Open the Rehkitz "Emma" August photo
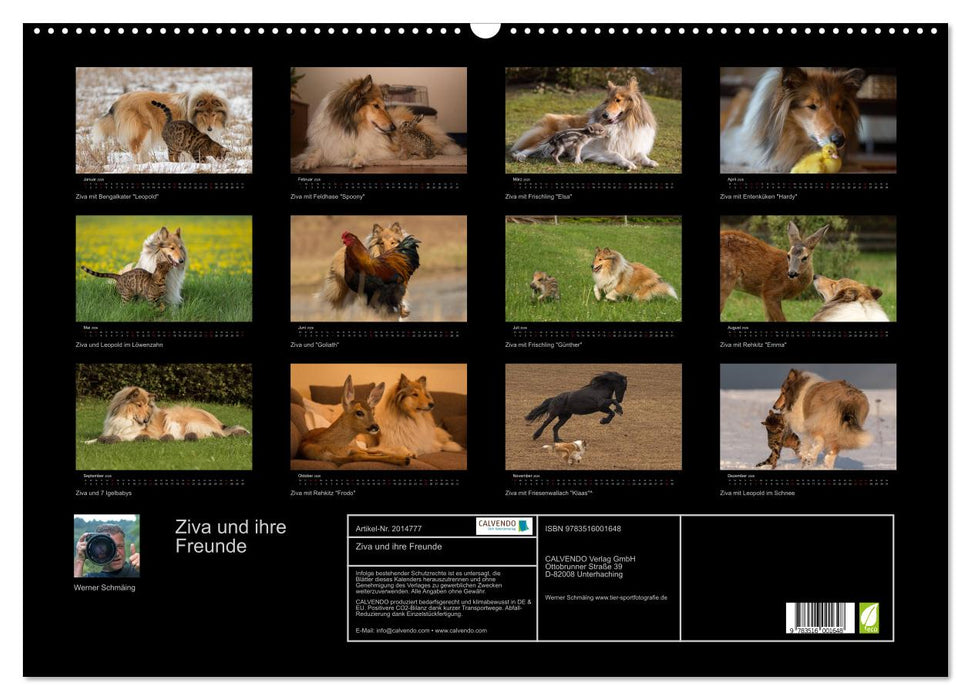The image size is (971, 700). point(808,268)
